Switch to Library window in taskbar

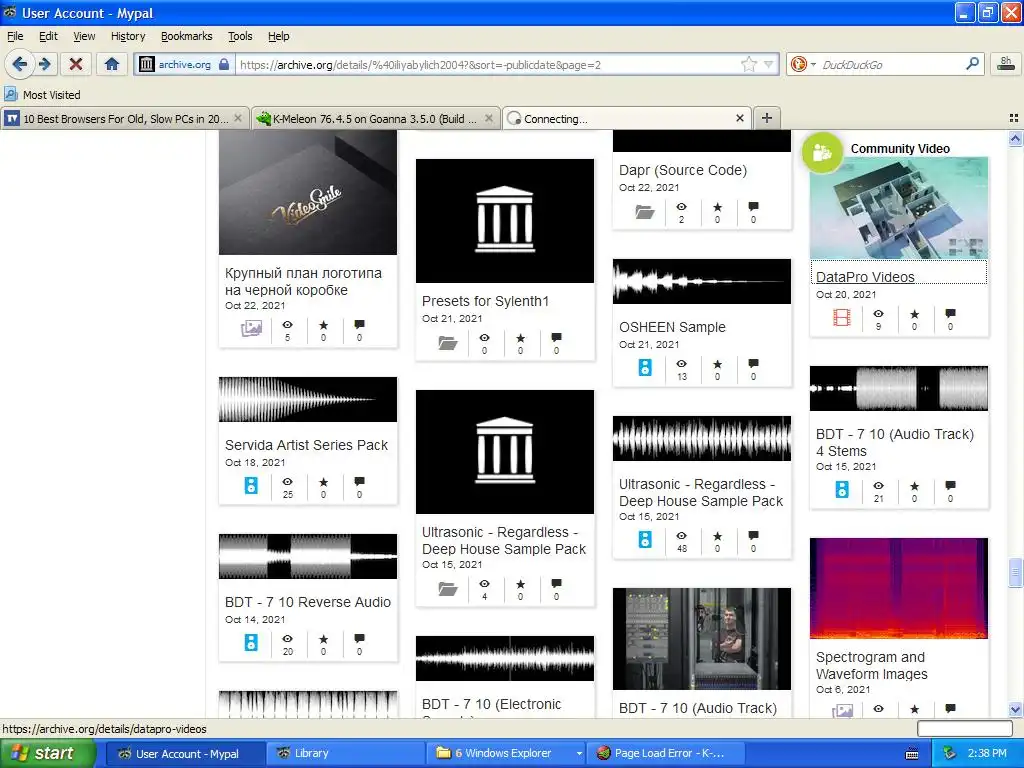pos(345,753)
